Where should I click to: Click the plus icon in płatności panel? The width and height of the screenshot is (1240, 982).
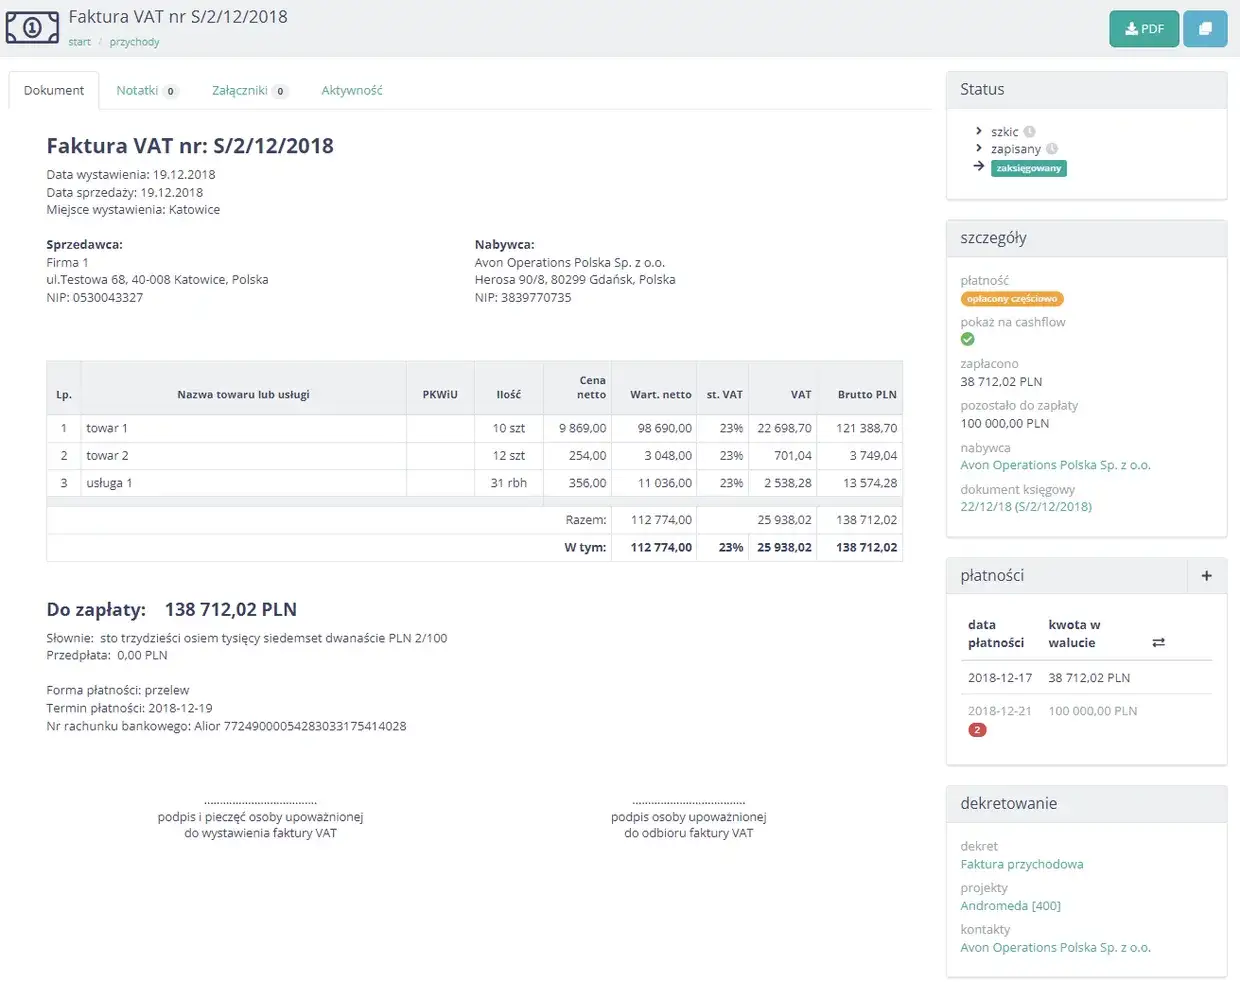pyautogui.click(x=1207, y=576)
